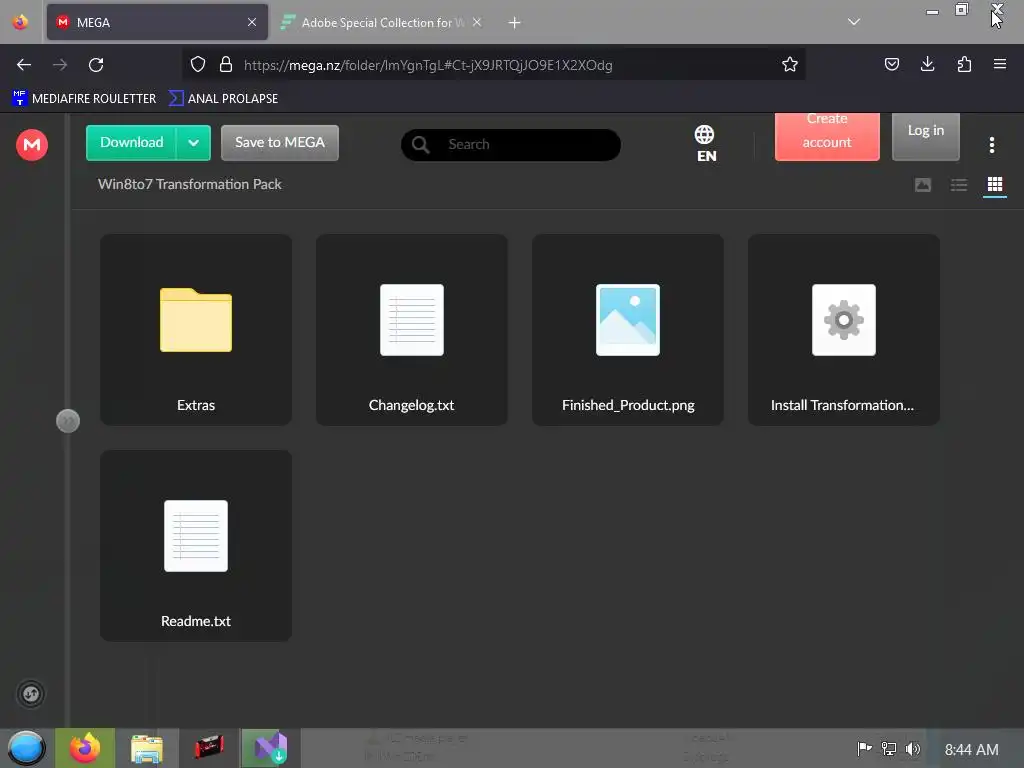1024x768 pixels.
Task: Restore down the Firefox window
Action: [961, 10]
